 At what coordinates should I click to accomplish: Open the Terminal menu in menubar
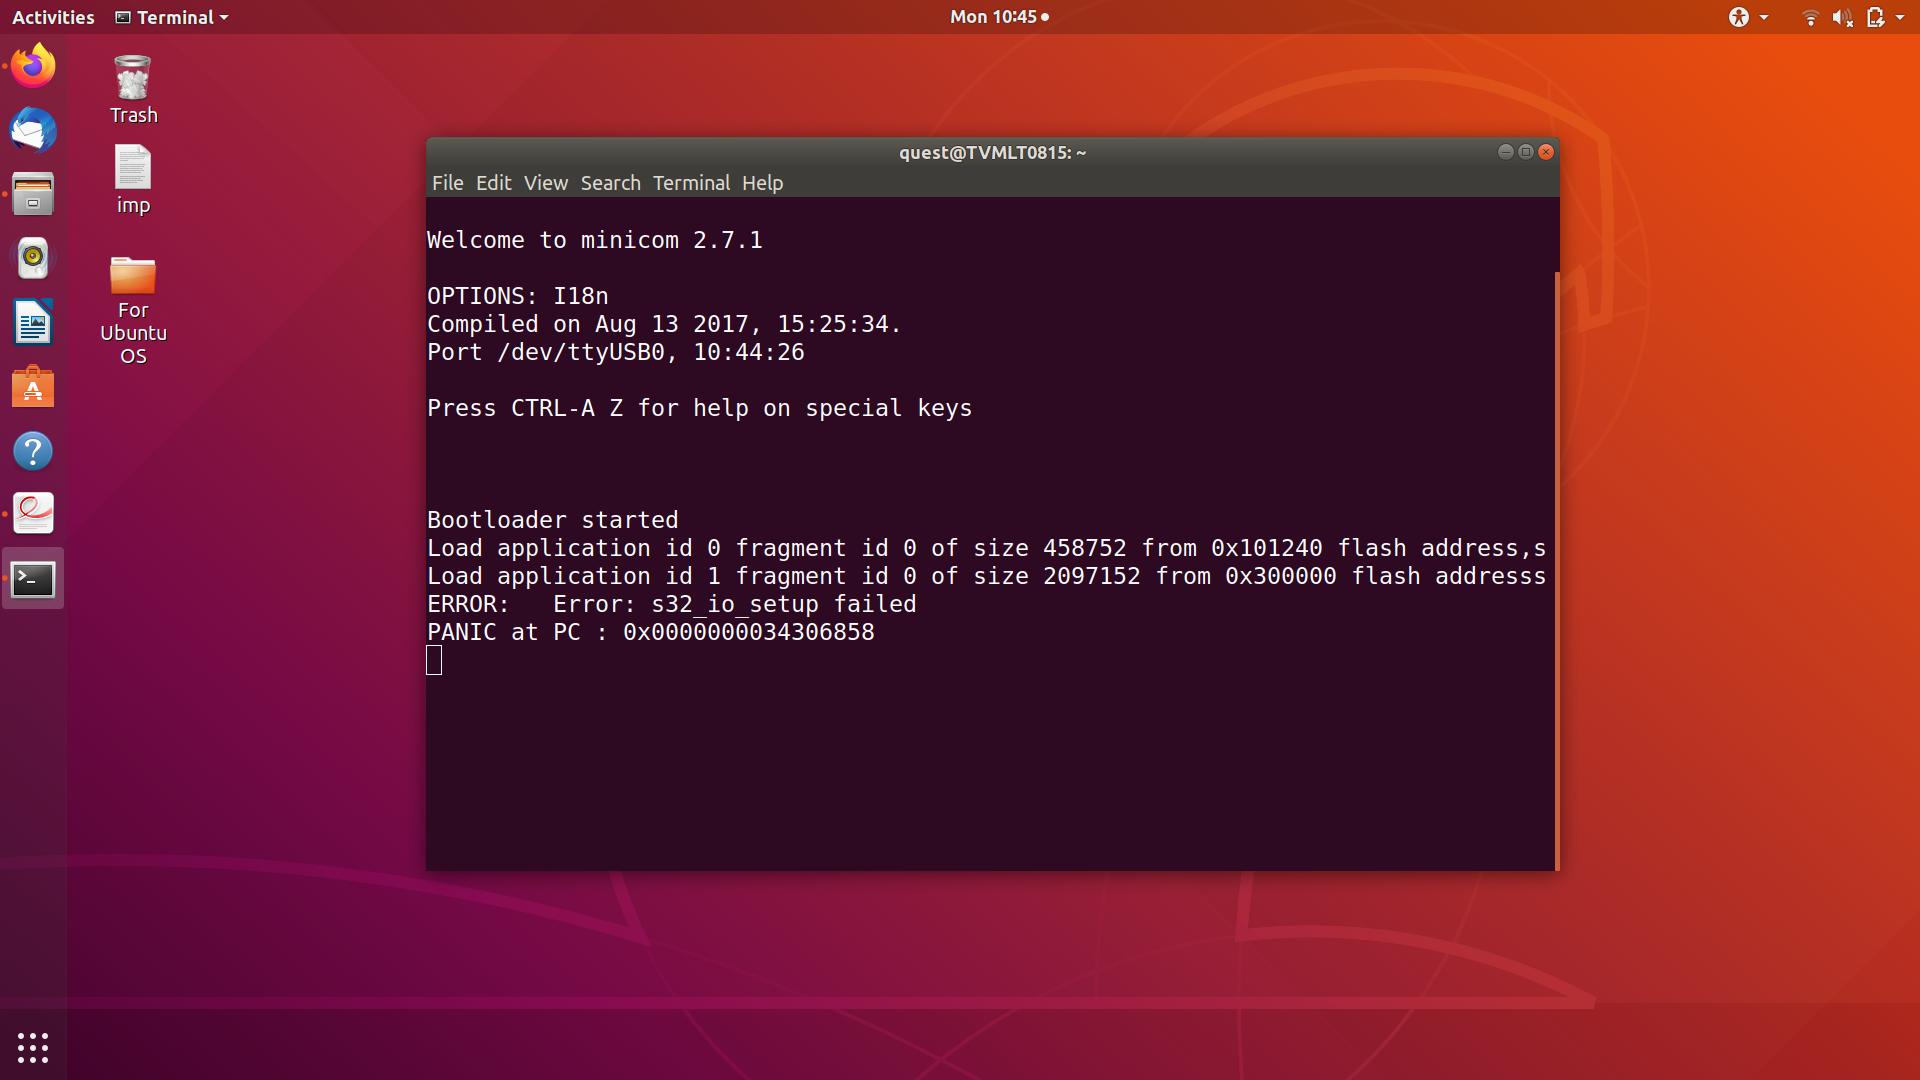click(691, 183)
